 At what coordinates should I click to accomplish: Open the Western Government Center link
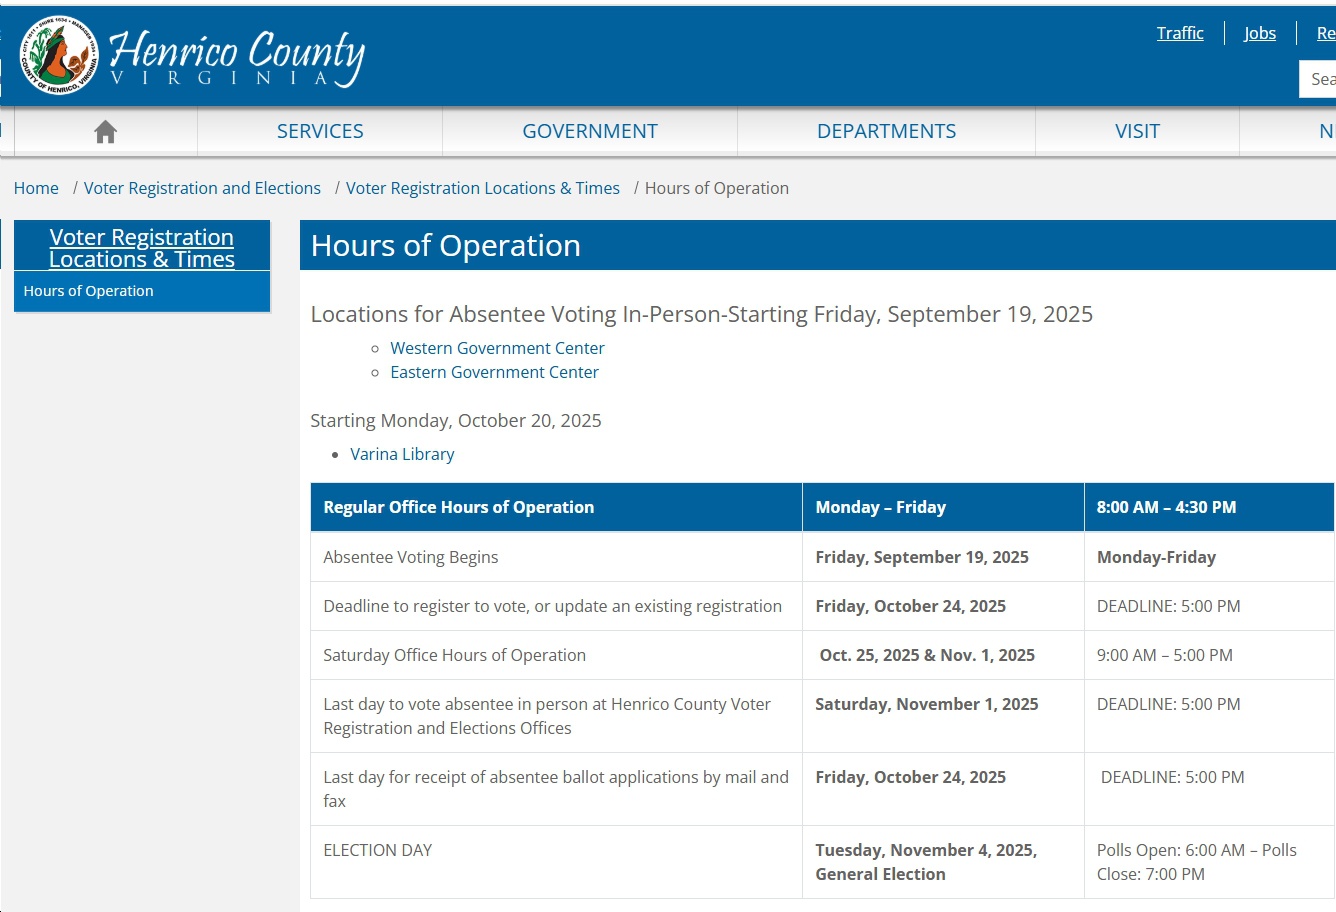[497, 348]
